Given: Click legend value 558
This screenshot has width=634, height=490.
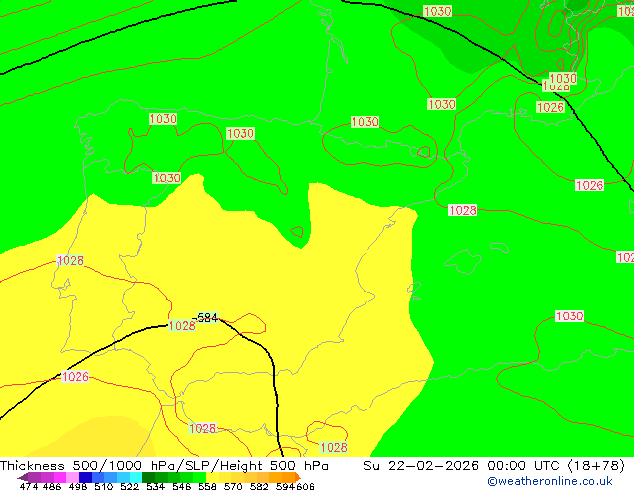Looking at the screenshot, I should (x=207, y=486).
